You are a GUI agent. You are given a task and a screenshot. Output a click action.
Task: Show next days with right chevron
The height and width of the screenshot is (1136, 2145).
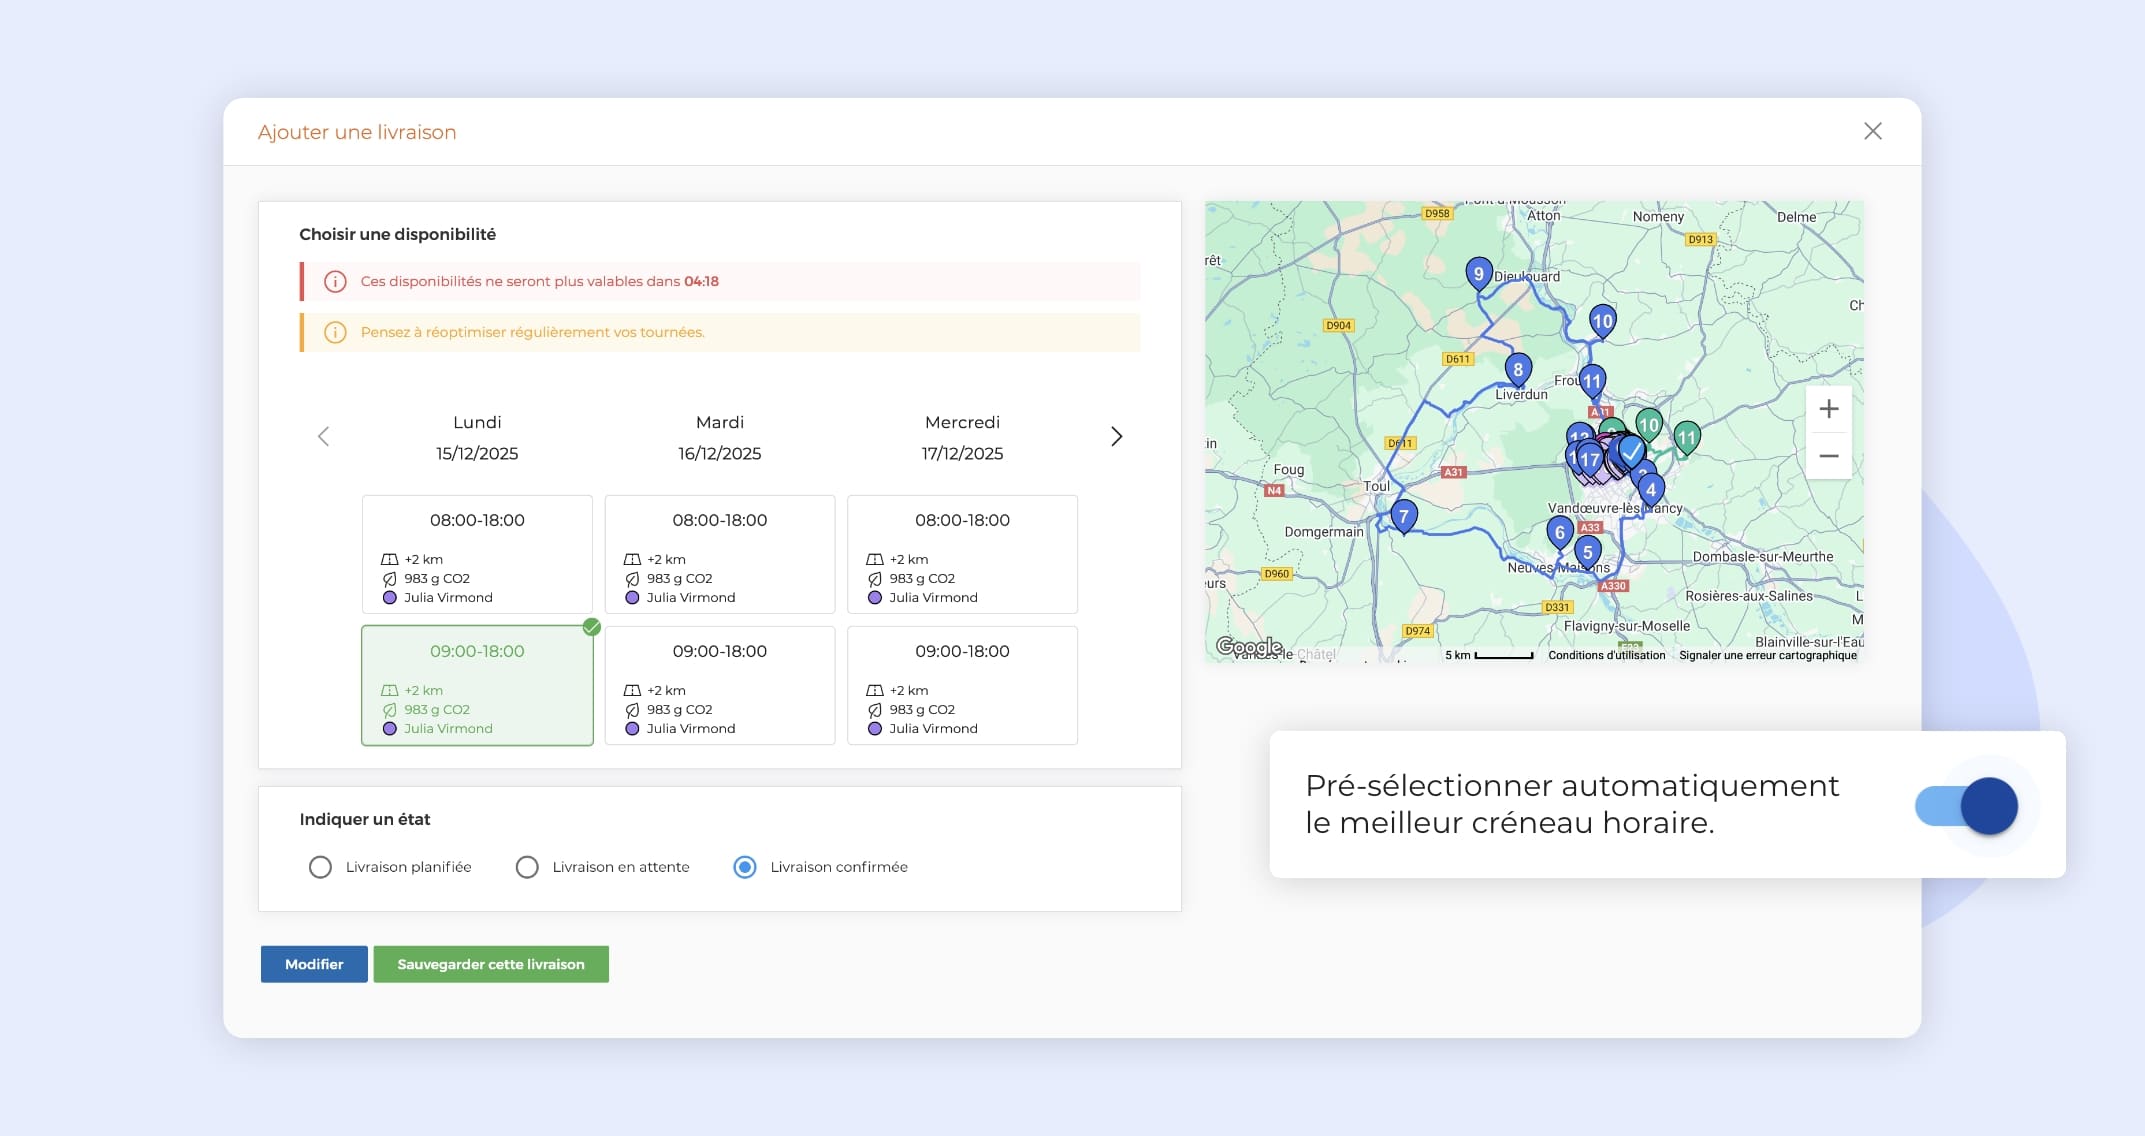[1116, 437]
